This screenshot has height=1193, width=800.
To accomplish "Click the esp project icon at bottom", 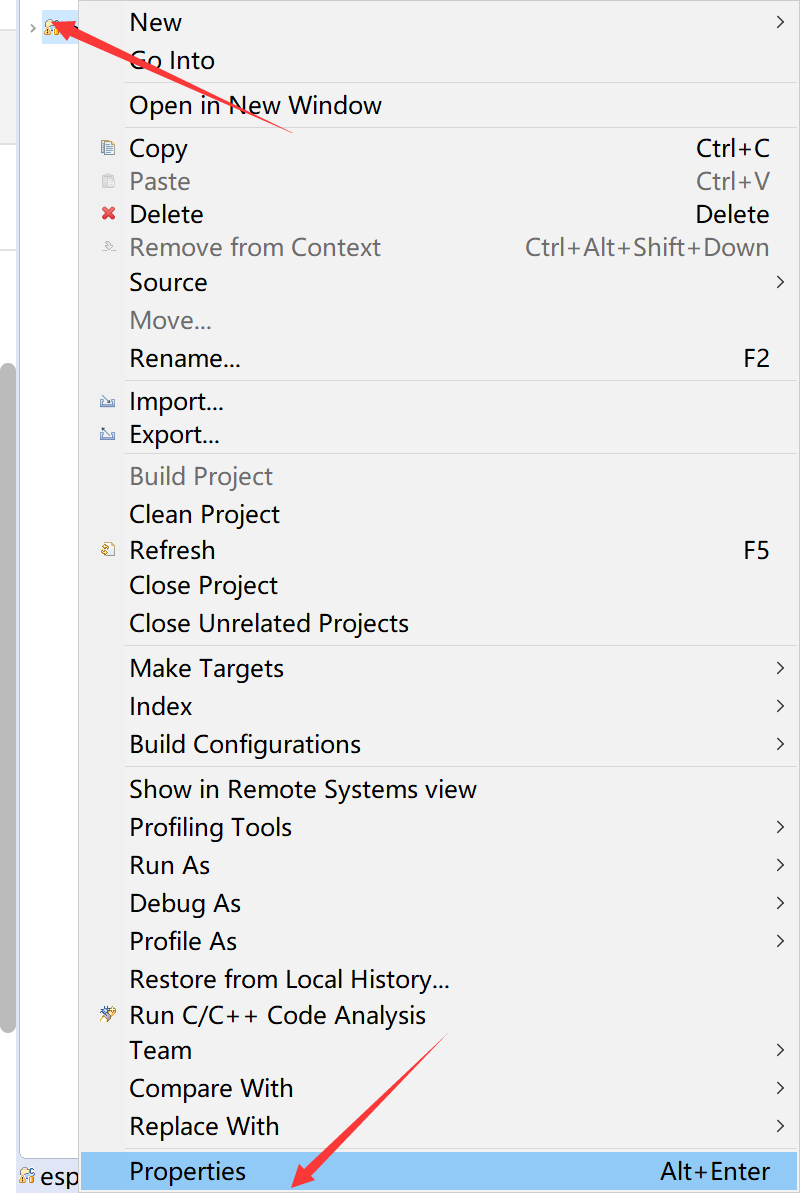I will coord(27,1176).
